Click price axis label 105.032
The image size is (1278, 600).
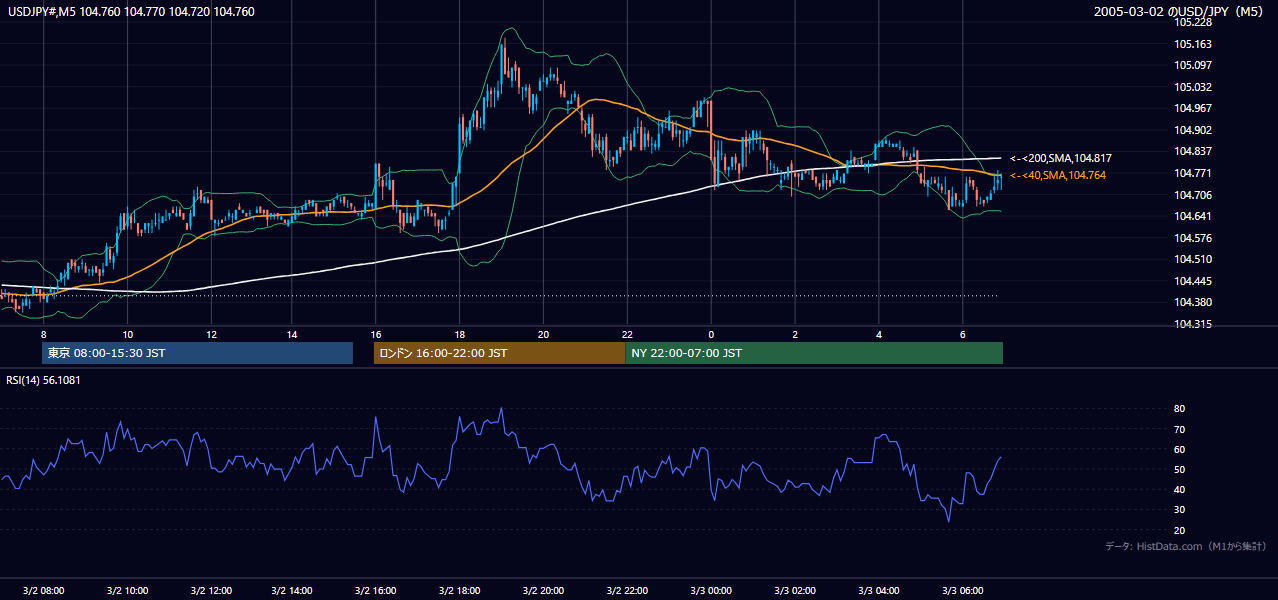pos(1193,87)
